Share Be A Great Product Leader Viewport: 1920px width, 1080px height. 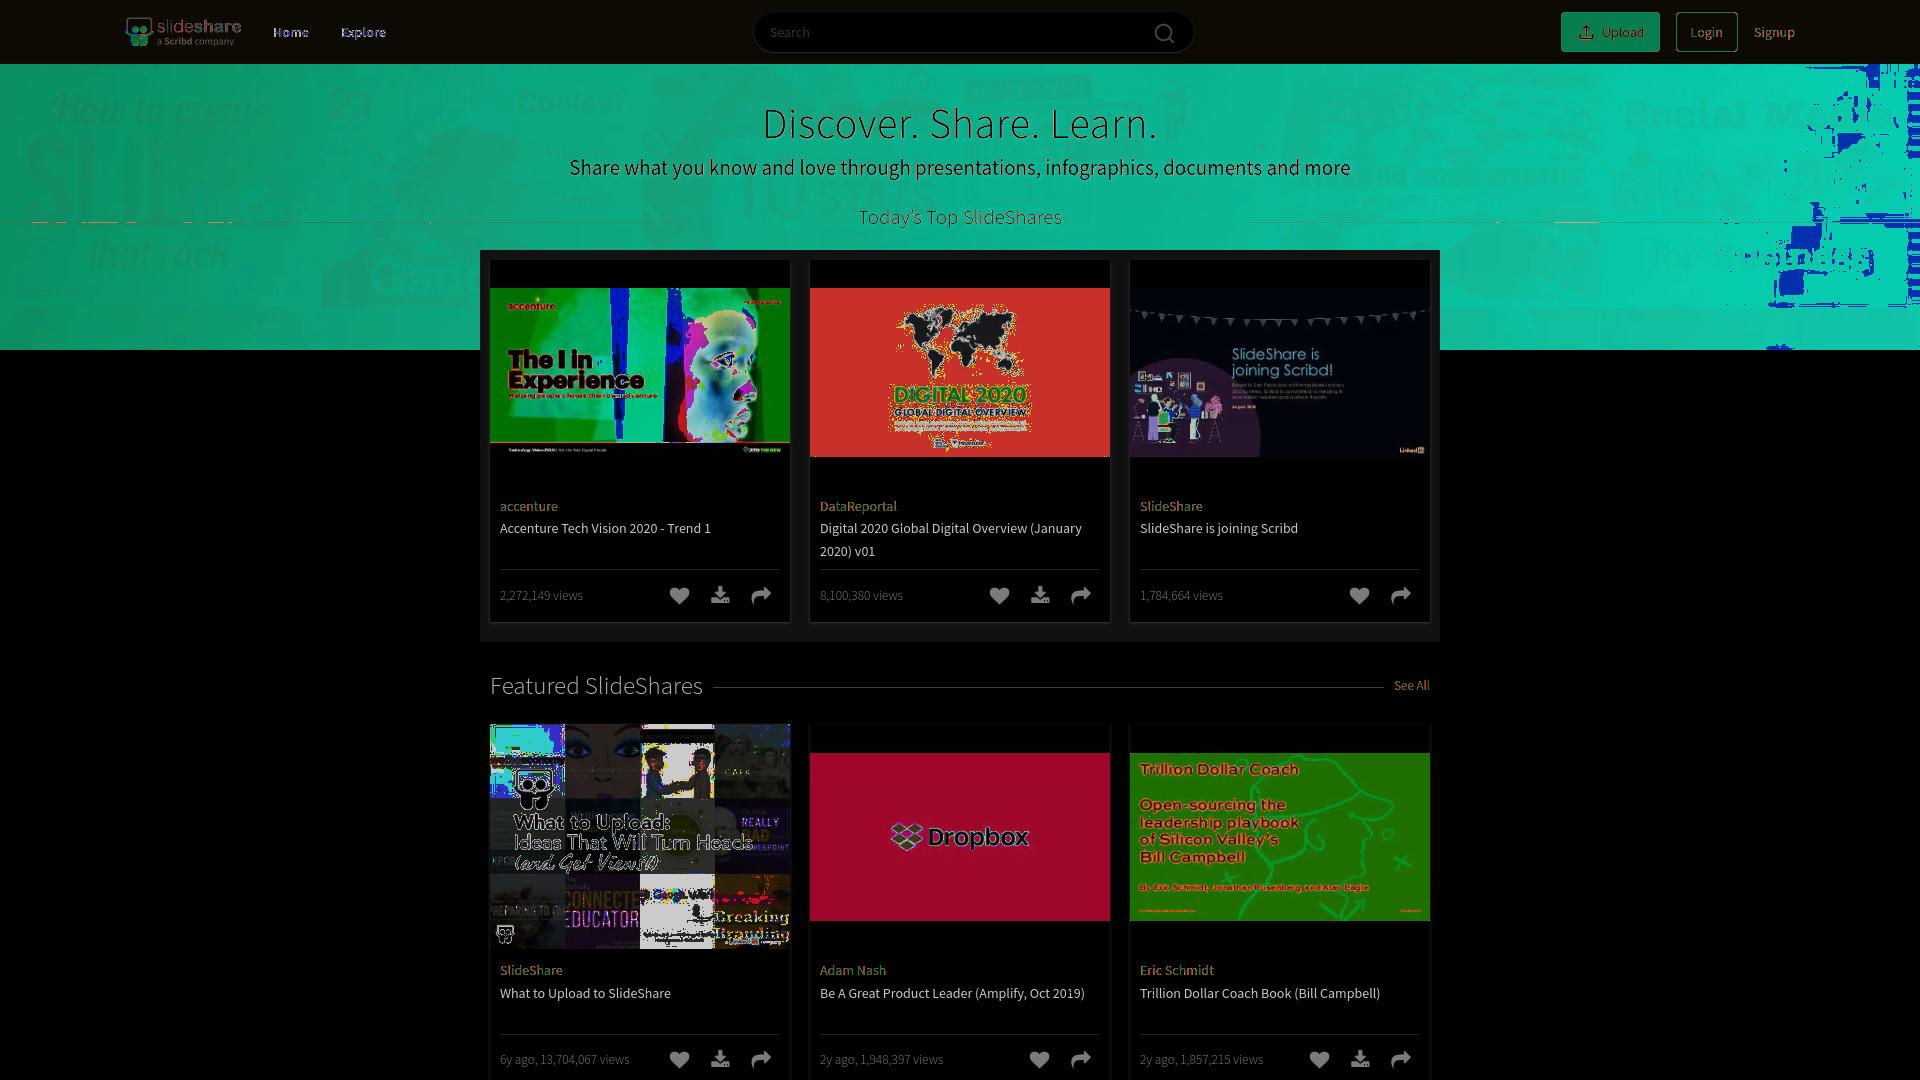coord(1081,1060)
